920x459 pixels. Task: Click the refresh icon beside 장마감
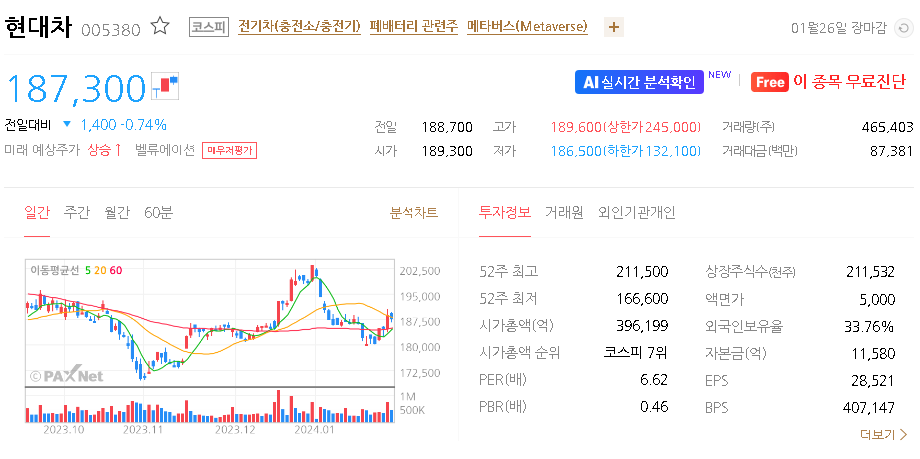point(904,28)
